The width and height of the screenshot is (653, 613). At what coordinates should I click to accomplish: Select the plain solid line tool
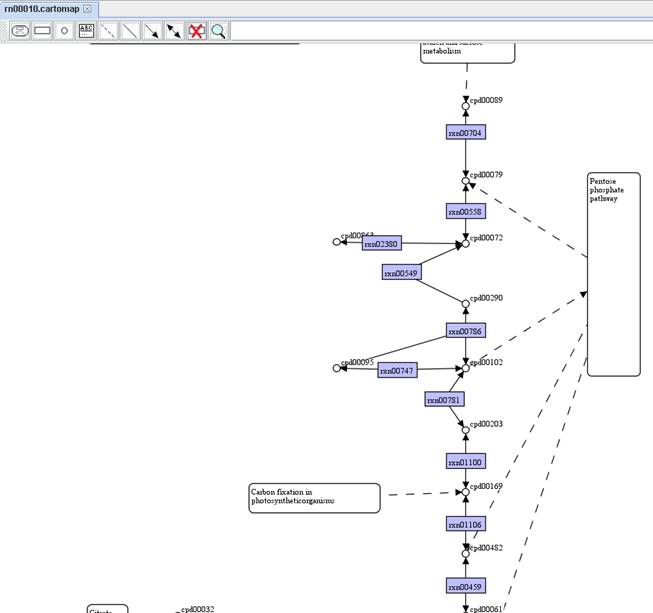tap(130, 31)
